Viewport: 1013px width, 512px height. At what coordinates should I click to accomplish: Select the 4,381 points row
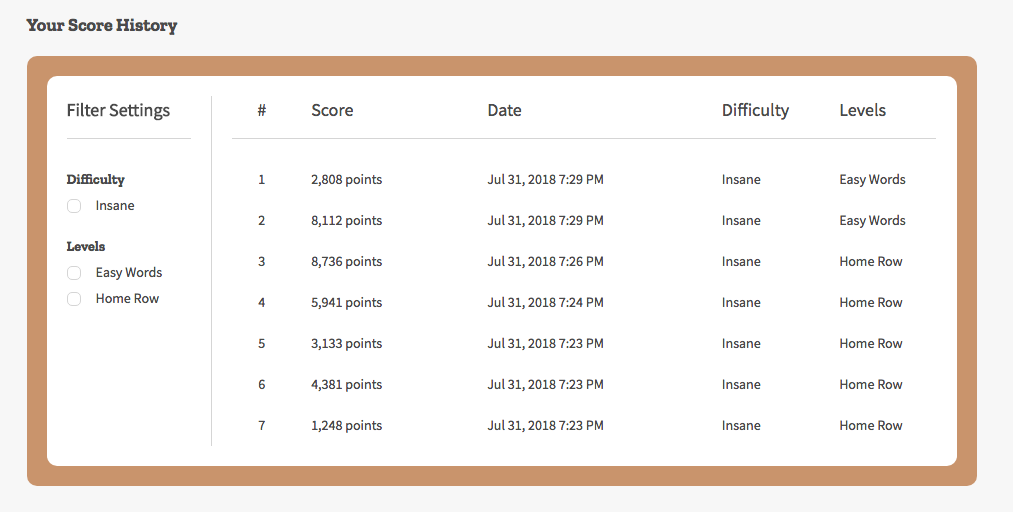tap(346, 385)
